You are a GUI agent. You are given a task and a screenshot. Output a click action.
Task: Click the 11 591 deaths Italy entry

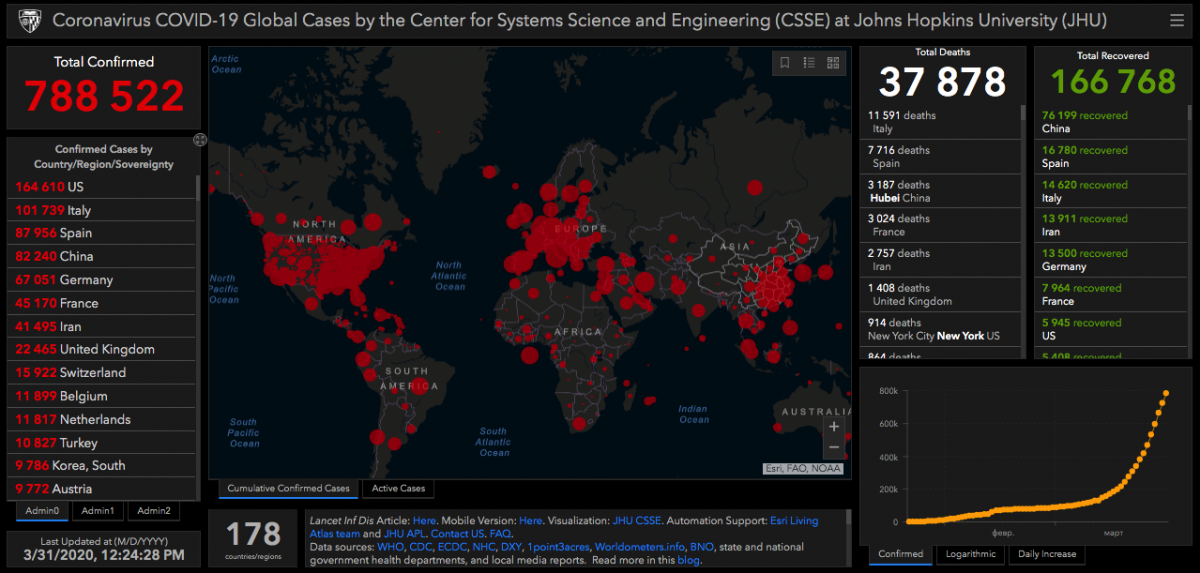[x=940, y=122]
